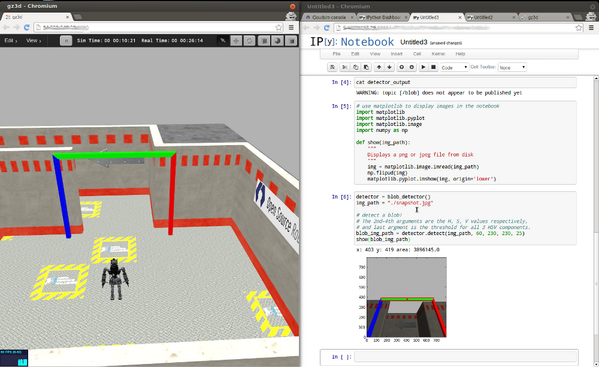Open the Code cell type dropdown
Screen dimensions: 599x367
454,67
